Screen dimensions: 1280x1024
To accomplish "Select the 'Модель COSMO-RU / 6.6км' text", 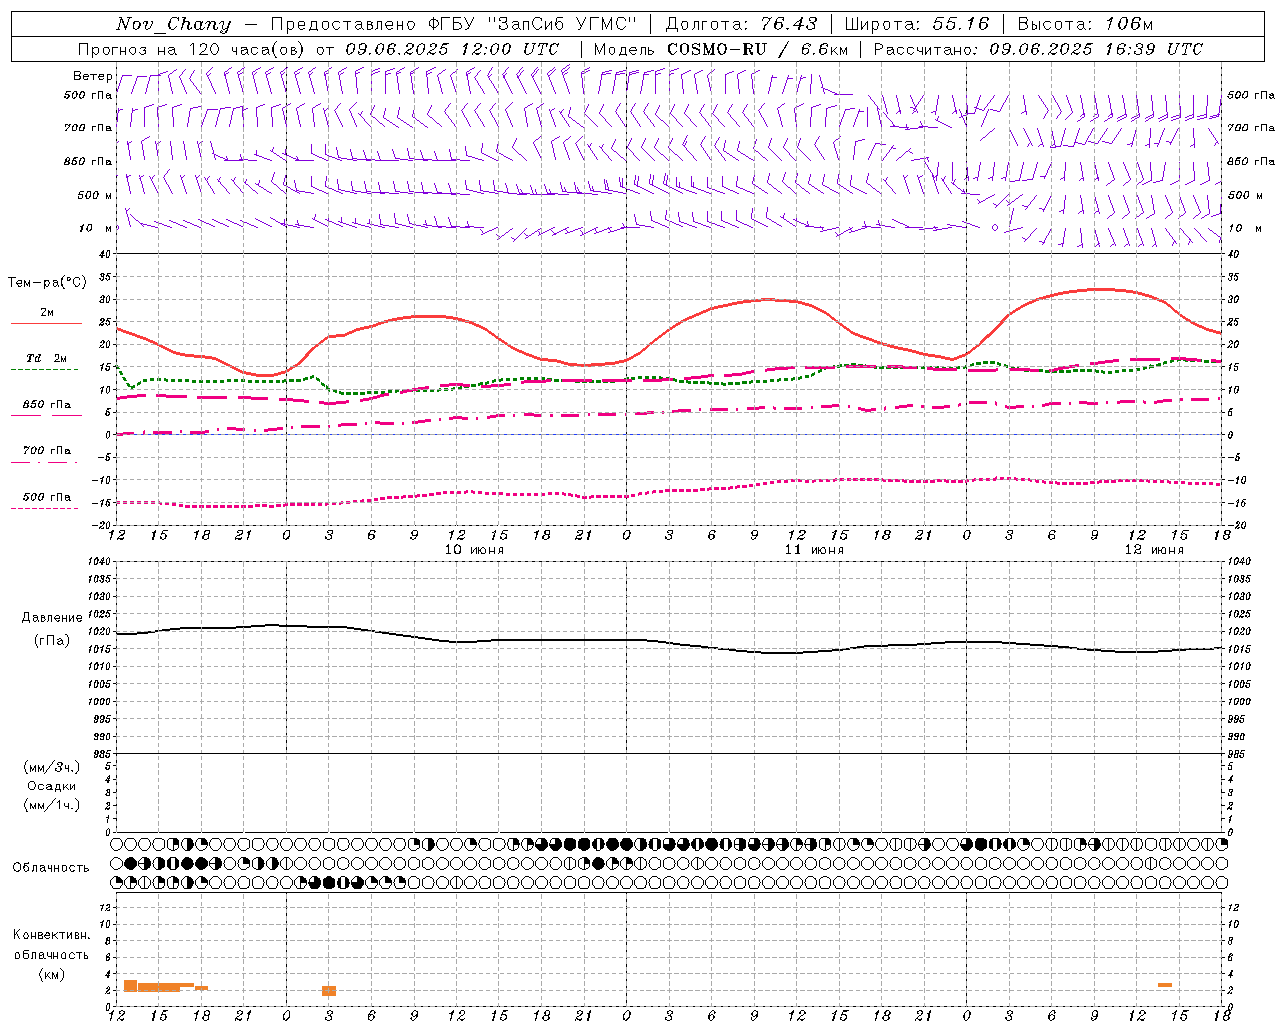I will coord(721,49).
